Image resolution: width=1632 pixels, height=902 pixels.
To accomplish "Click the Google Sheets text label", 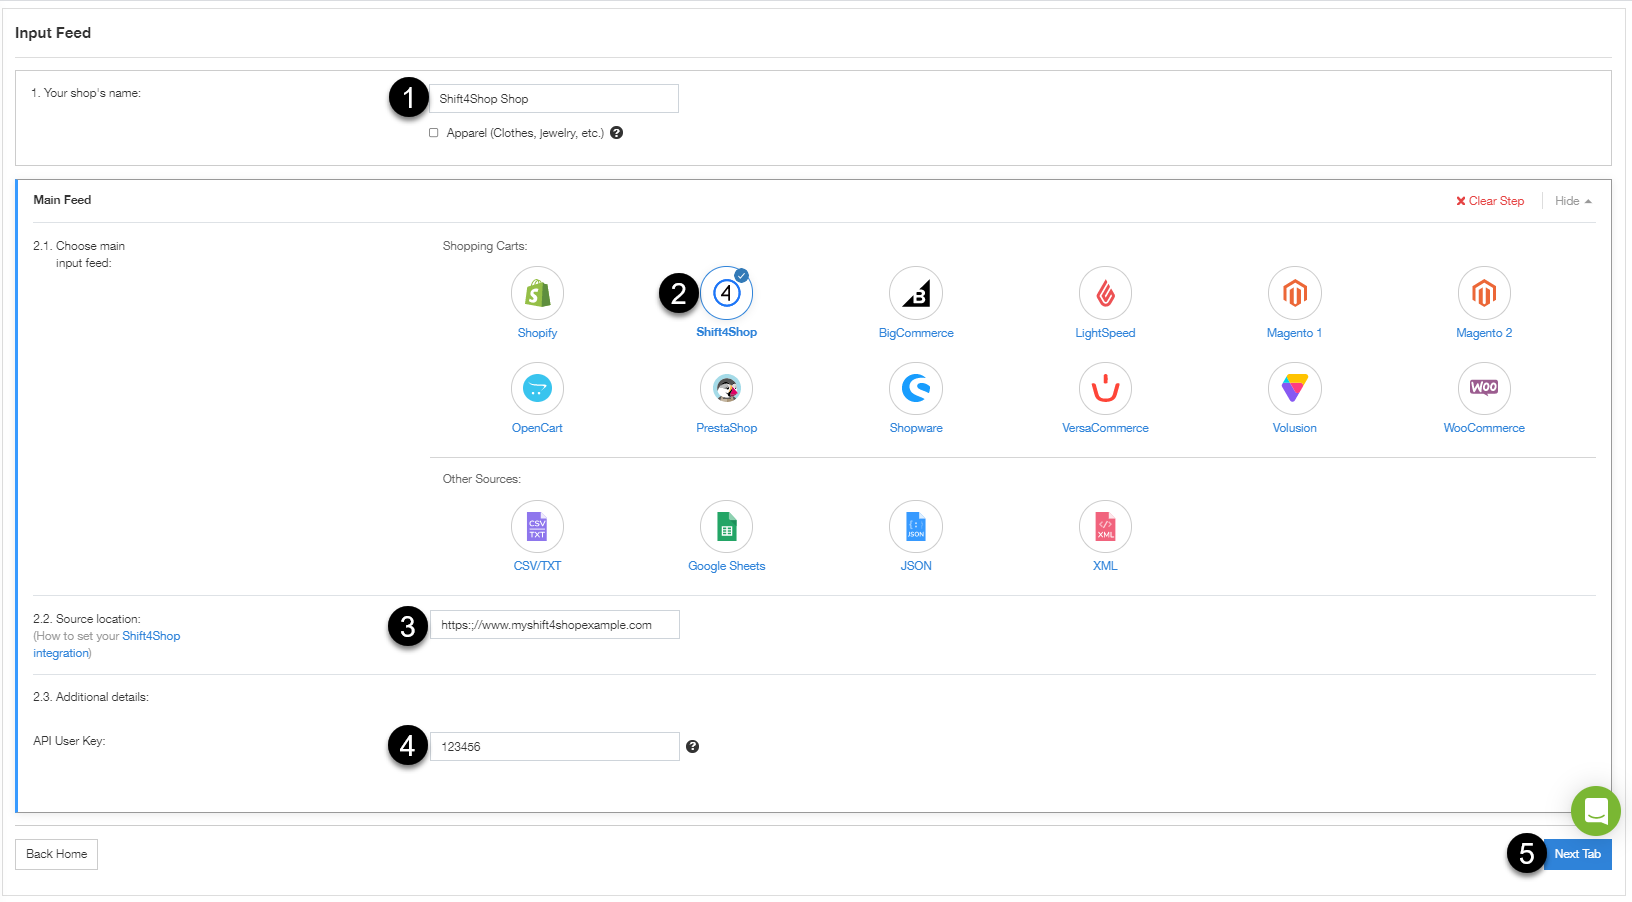I will (x=726, y=566).
